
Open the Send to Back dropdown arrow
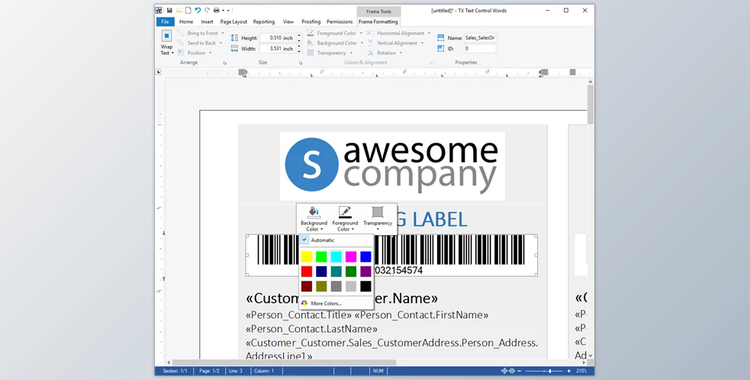(221, 43)
